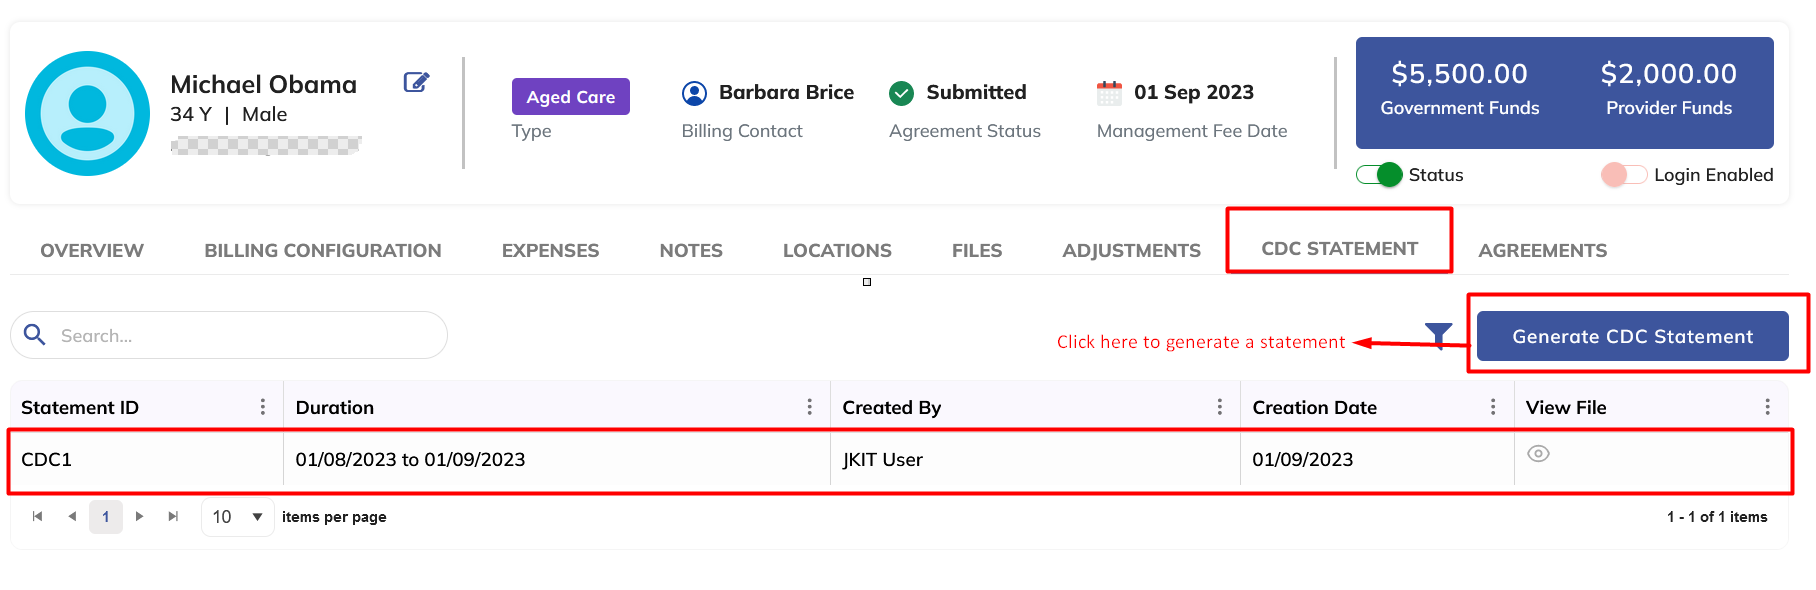Image resolution: width=1816 pixels, height=590 pixels.
Task: Switch to the Billing Configuration tab
Action: pyautogui.click(x=323, y=251)
